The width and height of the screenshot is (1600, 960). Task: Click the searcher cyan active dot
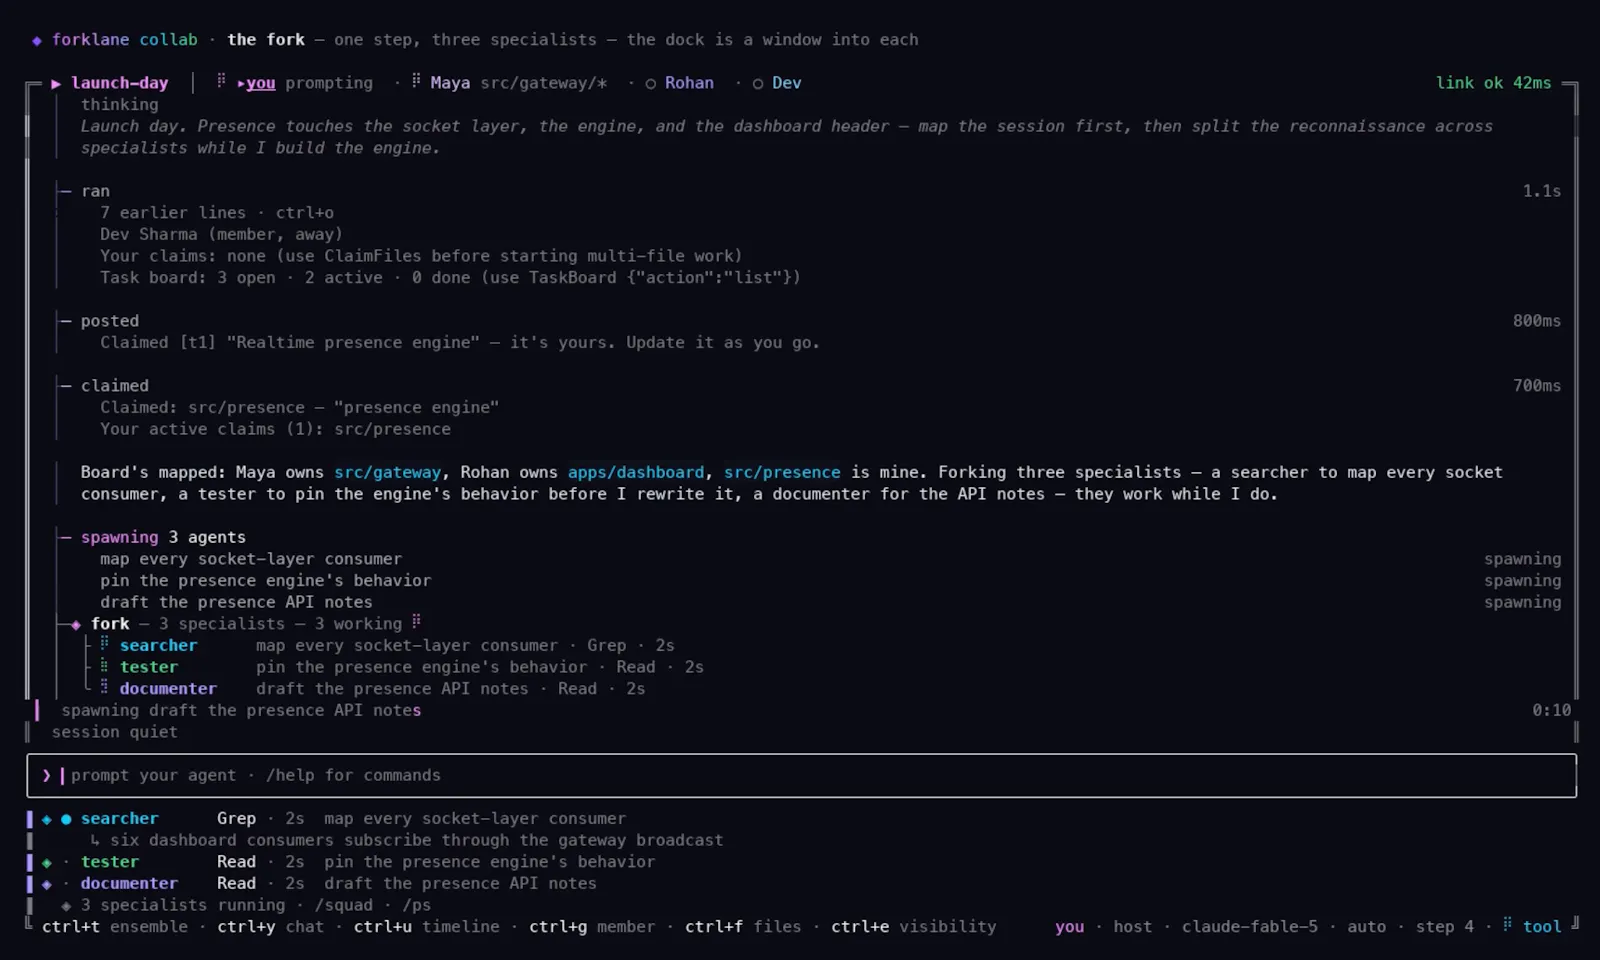pyautogui.click(x=66, y=820)
